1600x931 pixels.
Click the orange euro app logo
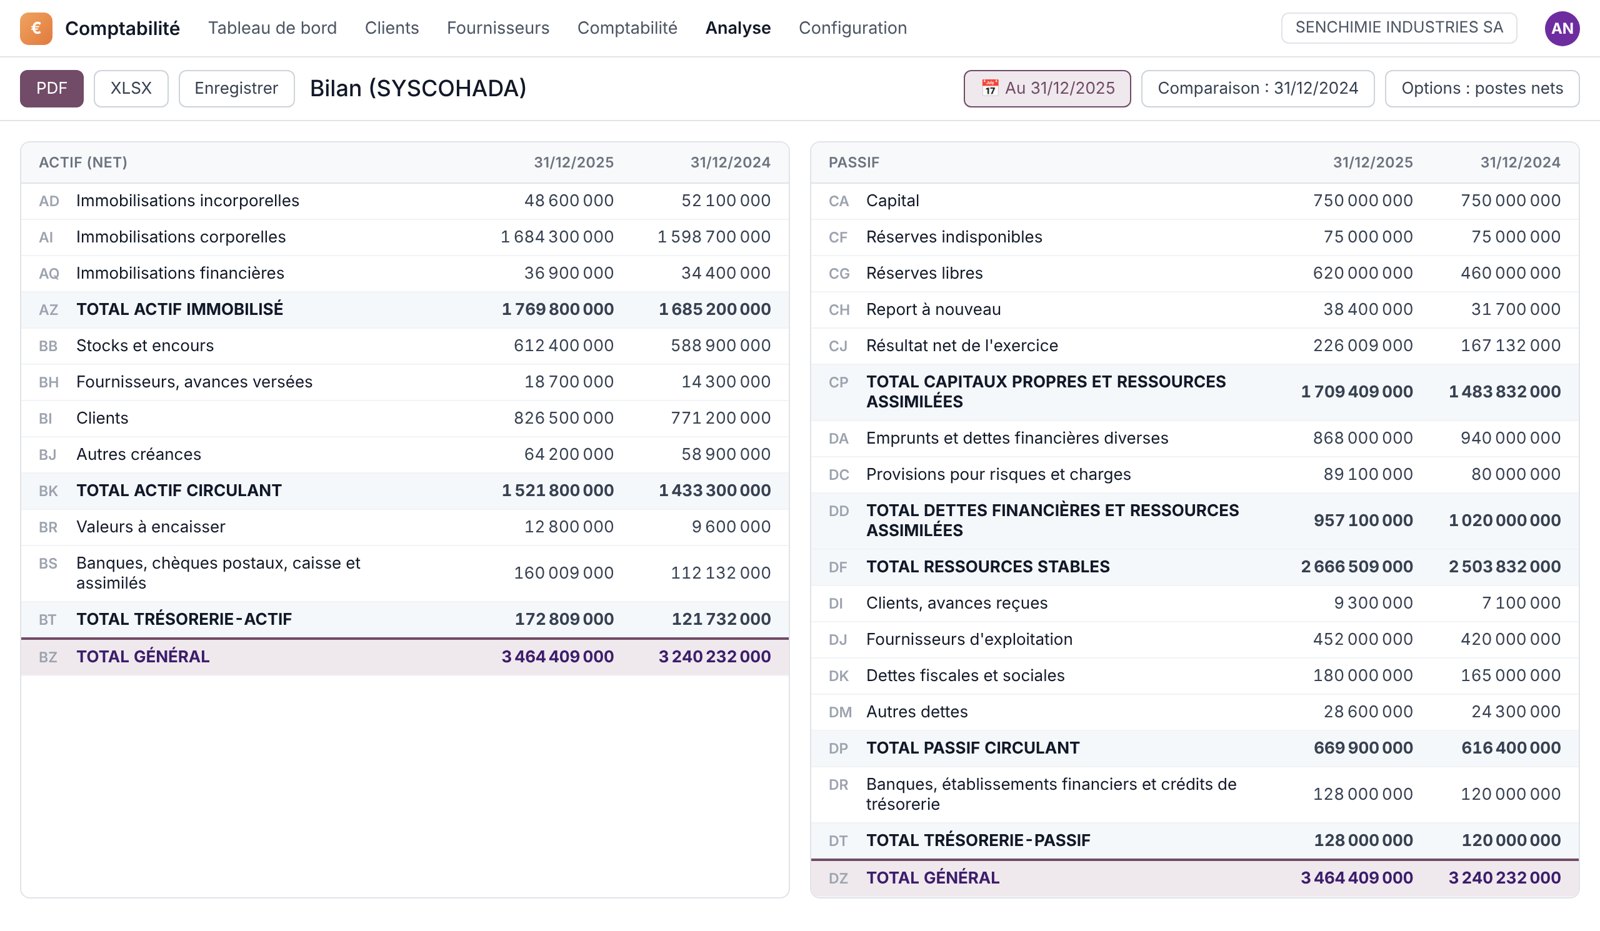tap(36, 28)
